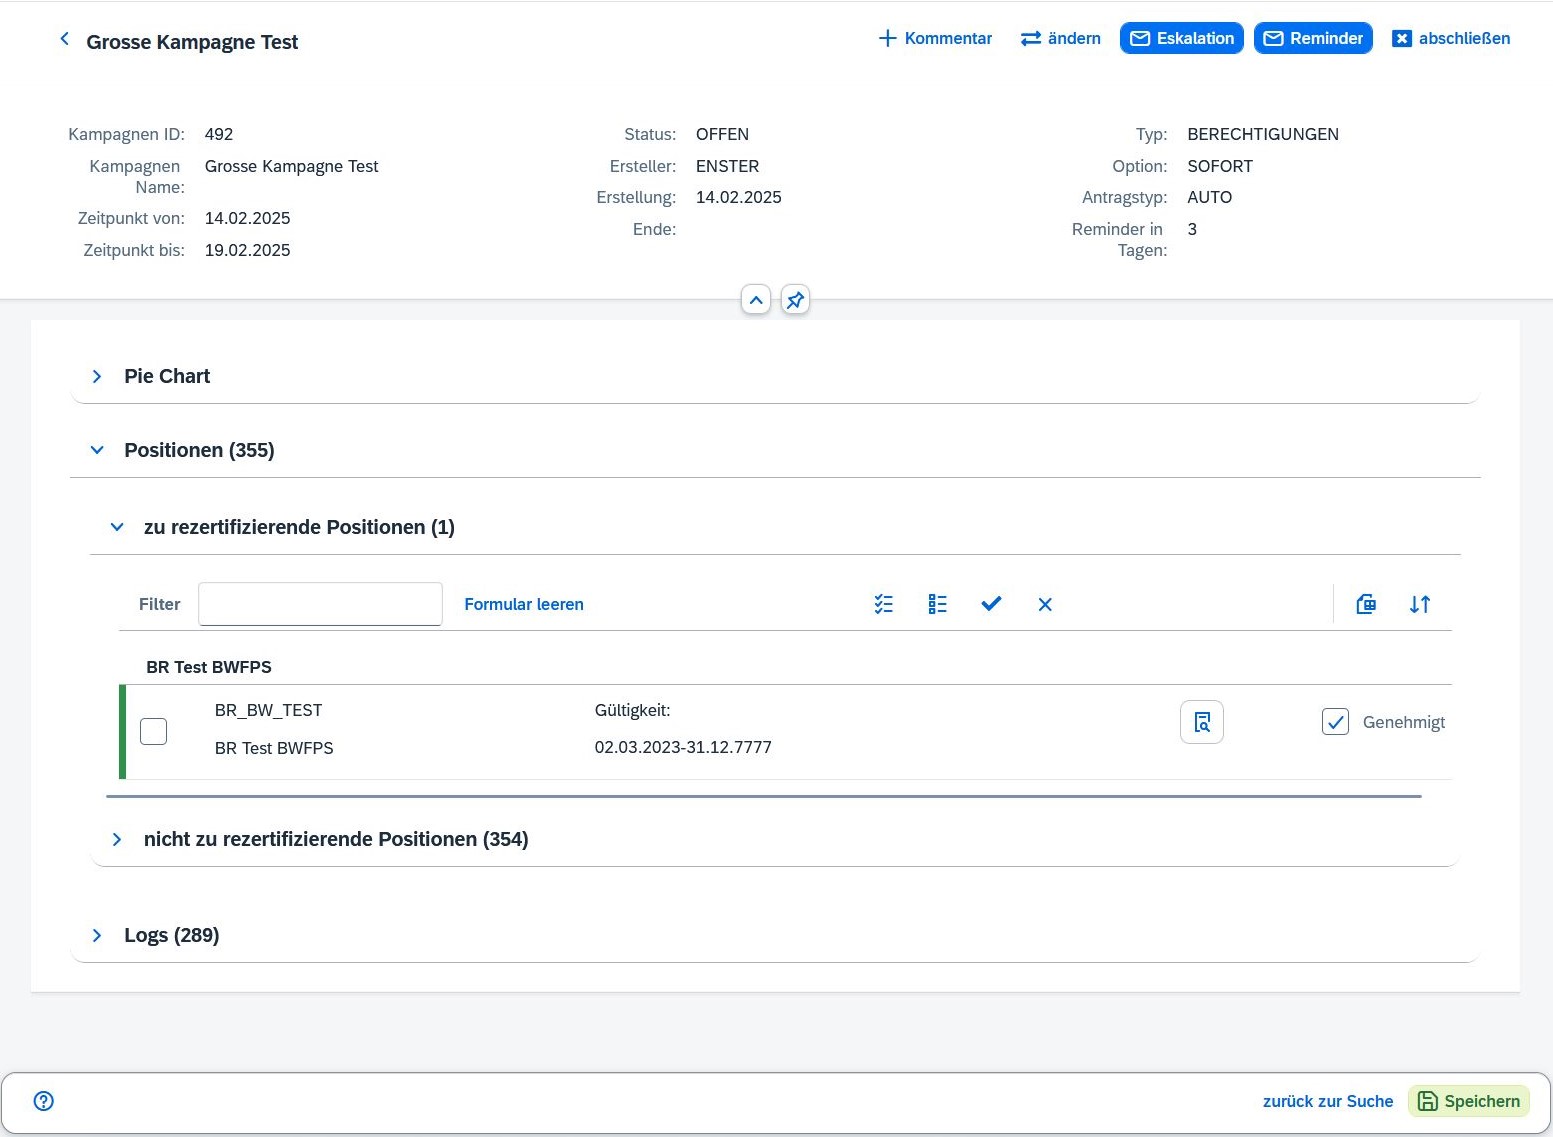This screenshot has height=1137, width=1553.
Task: Approve selected items with checkmark icon
Action: point(991,604)
